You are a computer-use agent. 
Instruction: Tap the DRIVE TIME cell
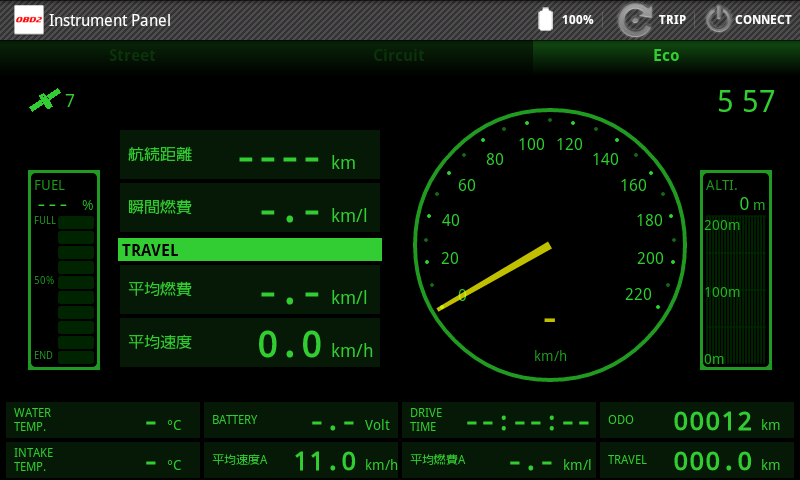(499, 420)
